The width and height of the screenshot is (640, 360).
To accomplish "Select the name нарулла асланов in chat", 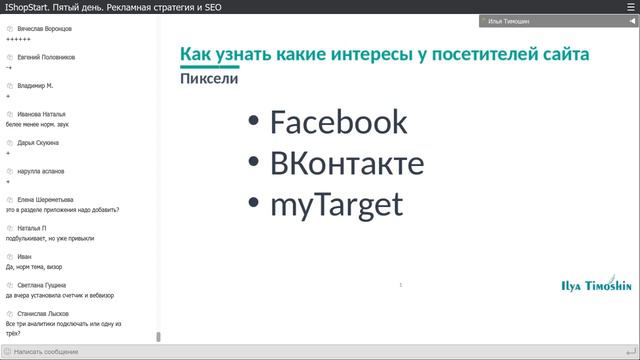I will coord(41,171).
